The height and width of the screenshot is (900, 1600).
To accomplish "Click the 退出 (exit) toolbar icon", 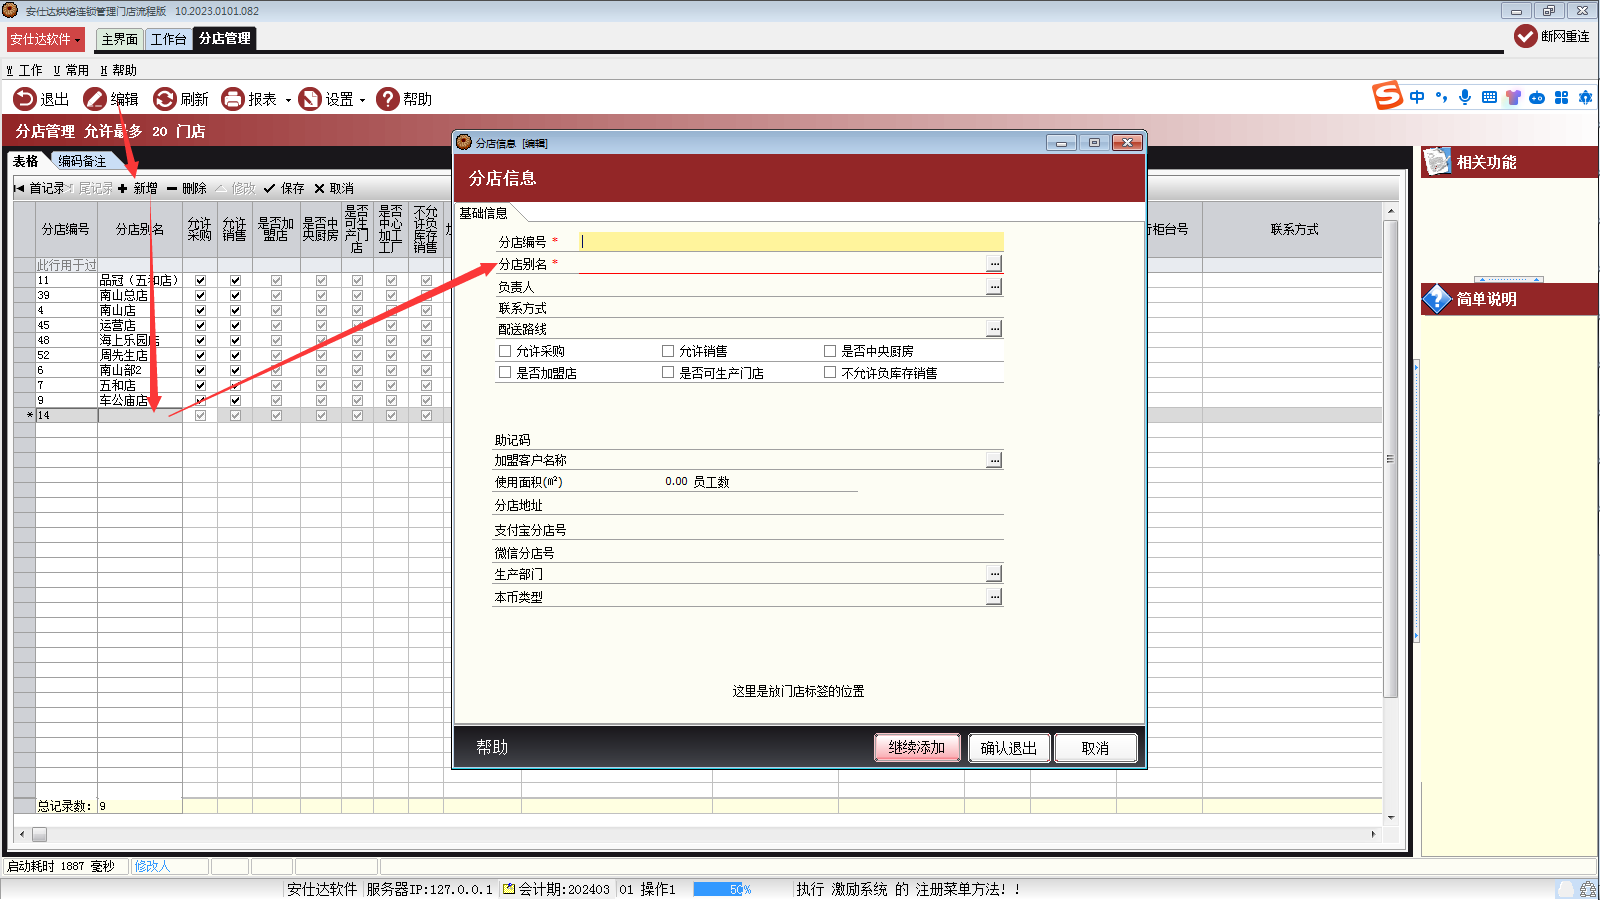I will pos(25,99).
